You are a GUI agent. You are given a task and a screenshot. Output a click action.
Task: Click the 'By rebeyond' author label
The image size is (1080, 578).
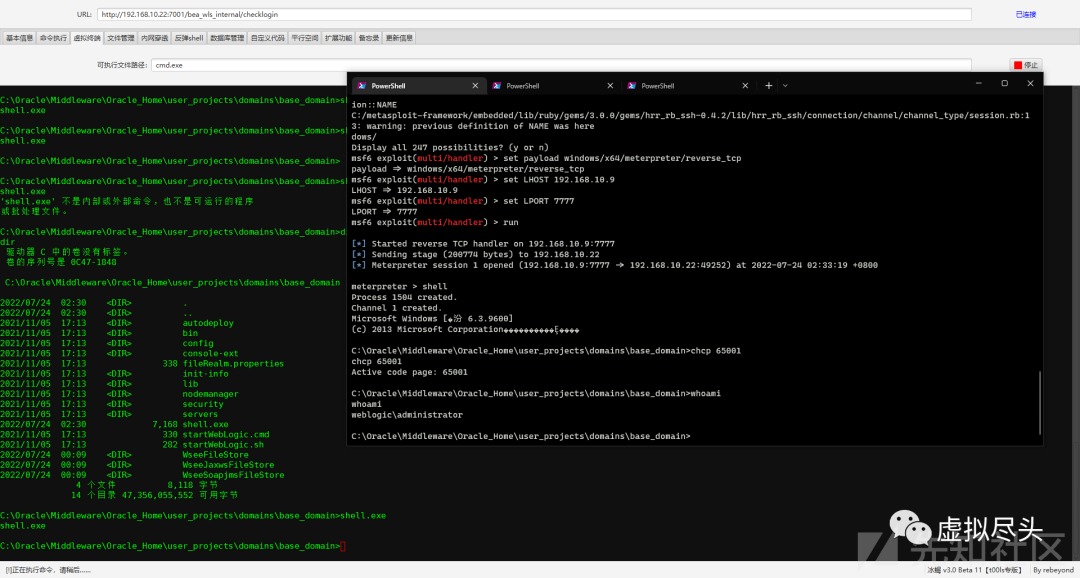point(1053,570)
